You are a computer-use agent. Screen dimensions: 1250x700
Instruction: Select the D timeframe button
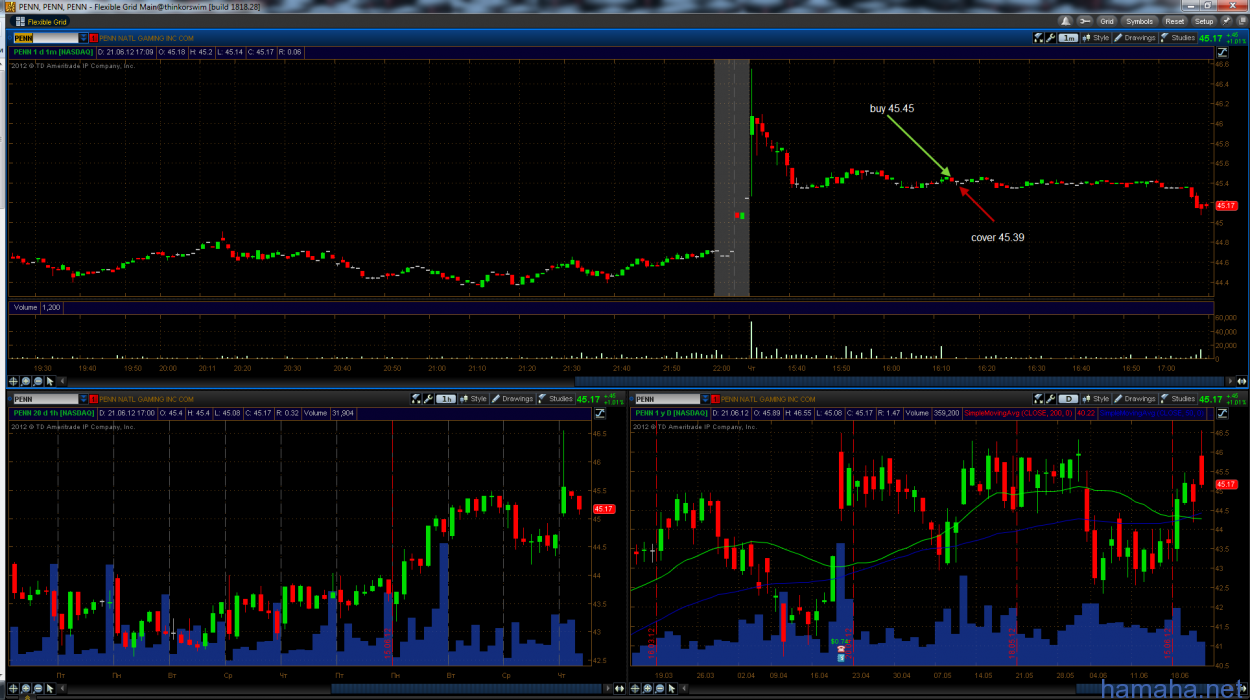[x=1068, y=398]
